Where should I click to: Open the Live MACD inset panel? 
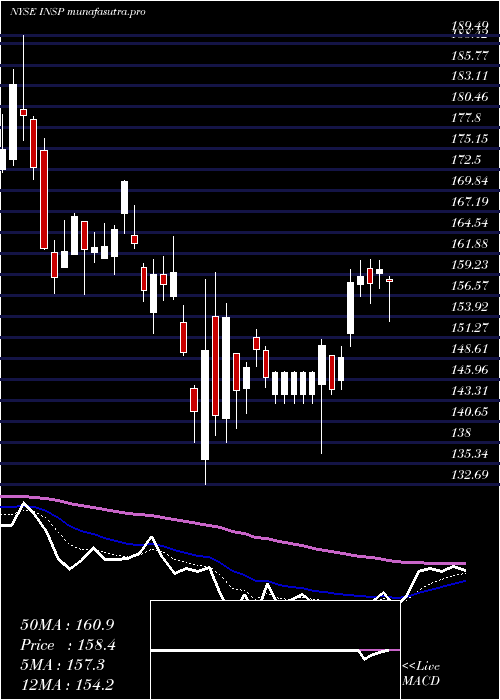(x=275, y=650)
